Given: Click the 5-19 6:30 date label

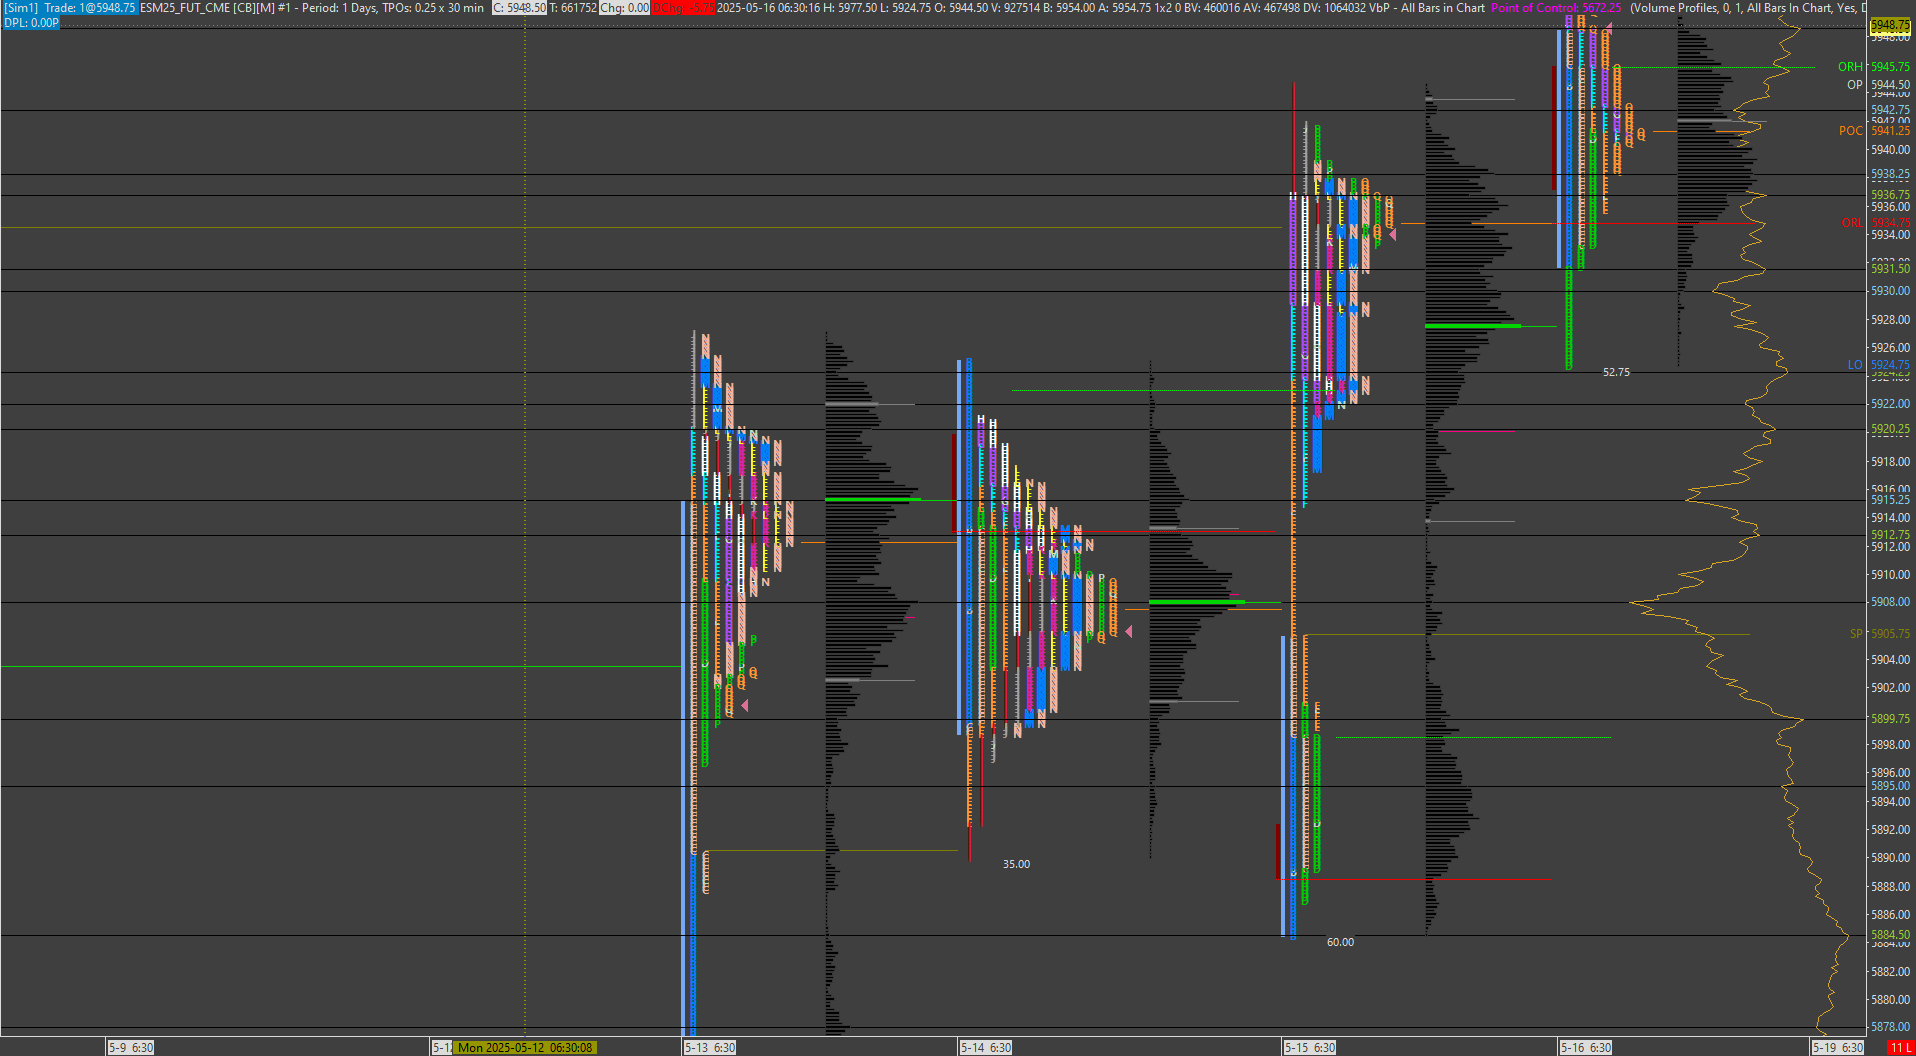Looking at the screenshot, I should pyautogui.click(x=1838, y=1047).
